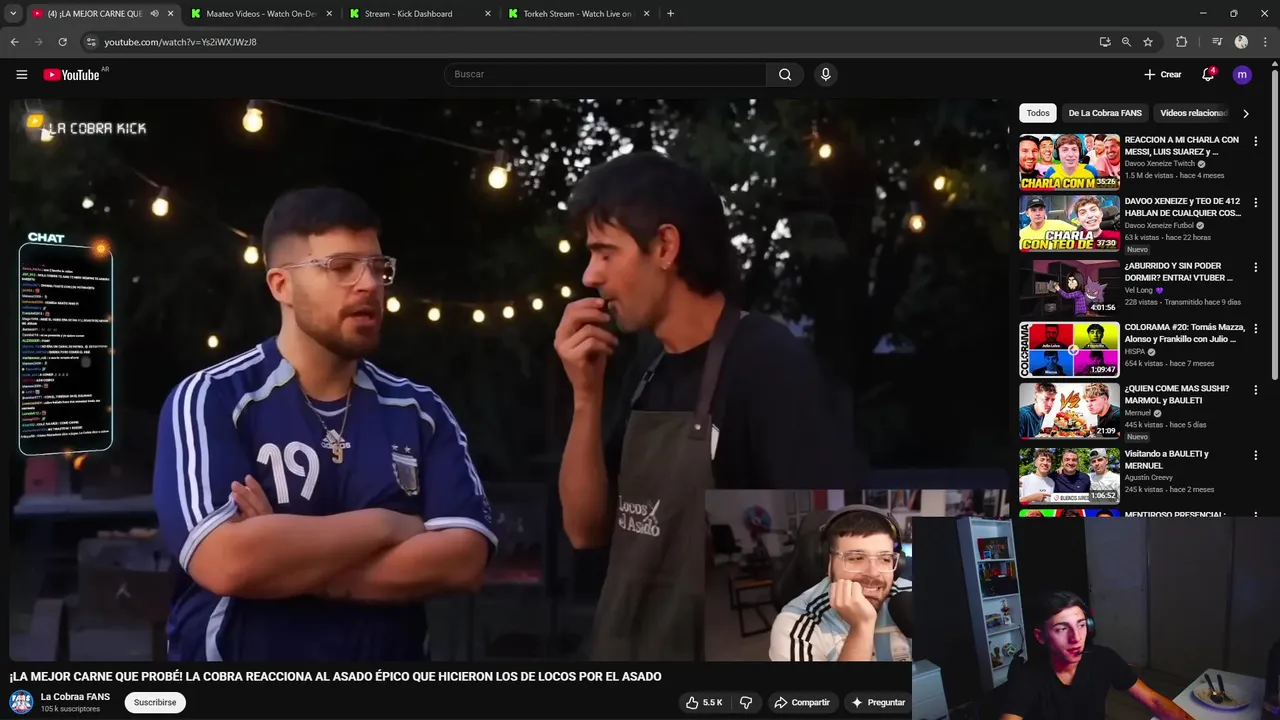This screenshot has width=1280, height=720.
Task: Close the 'LA MEJOR CARNE' YouTube tab
Action: [171, 14]
